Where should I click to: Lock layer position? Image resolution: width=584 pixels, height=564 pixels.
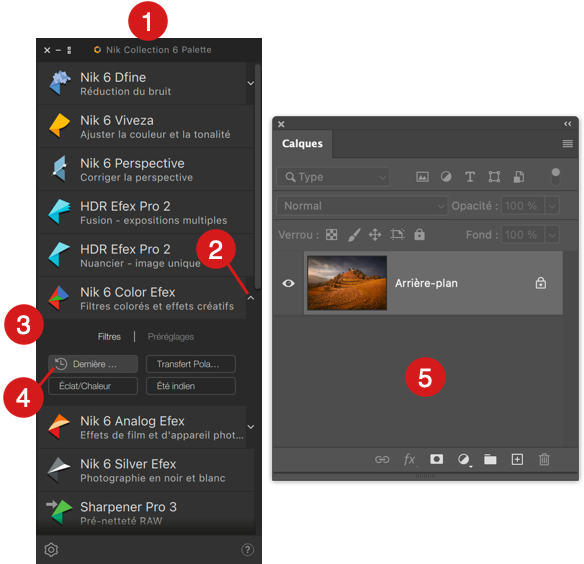375,235
